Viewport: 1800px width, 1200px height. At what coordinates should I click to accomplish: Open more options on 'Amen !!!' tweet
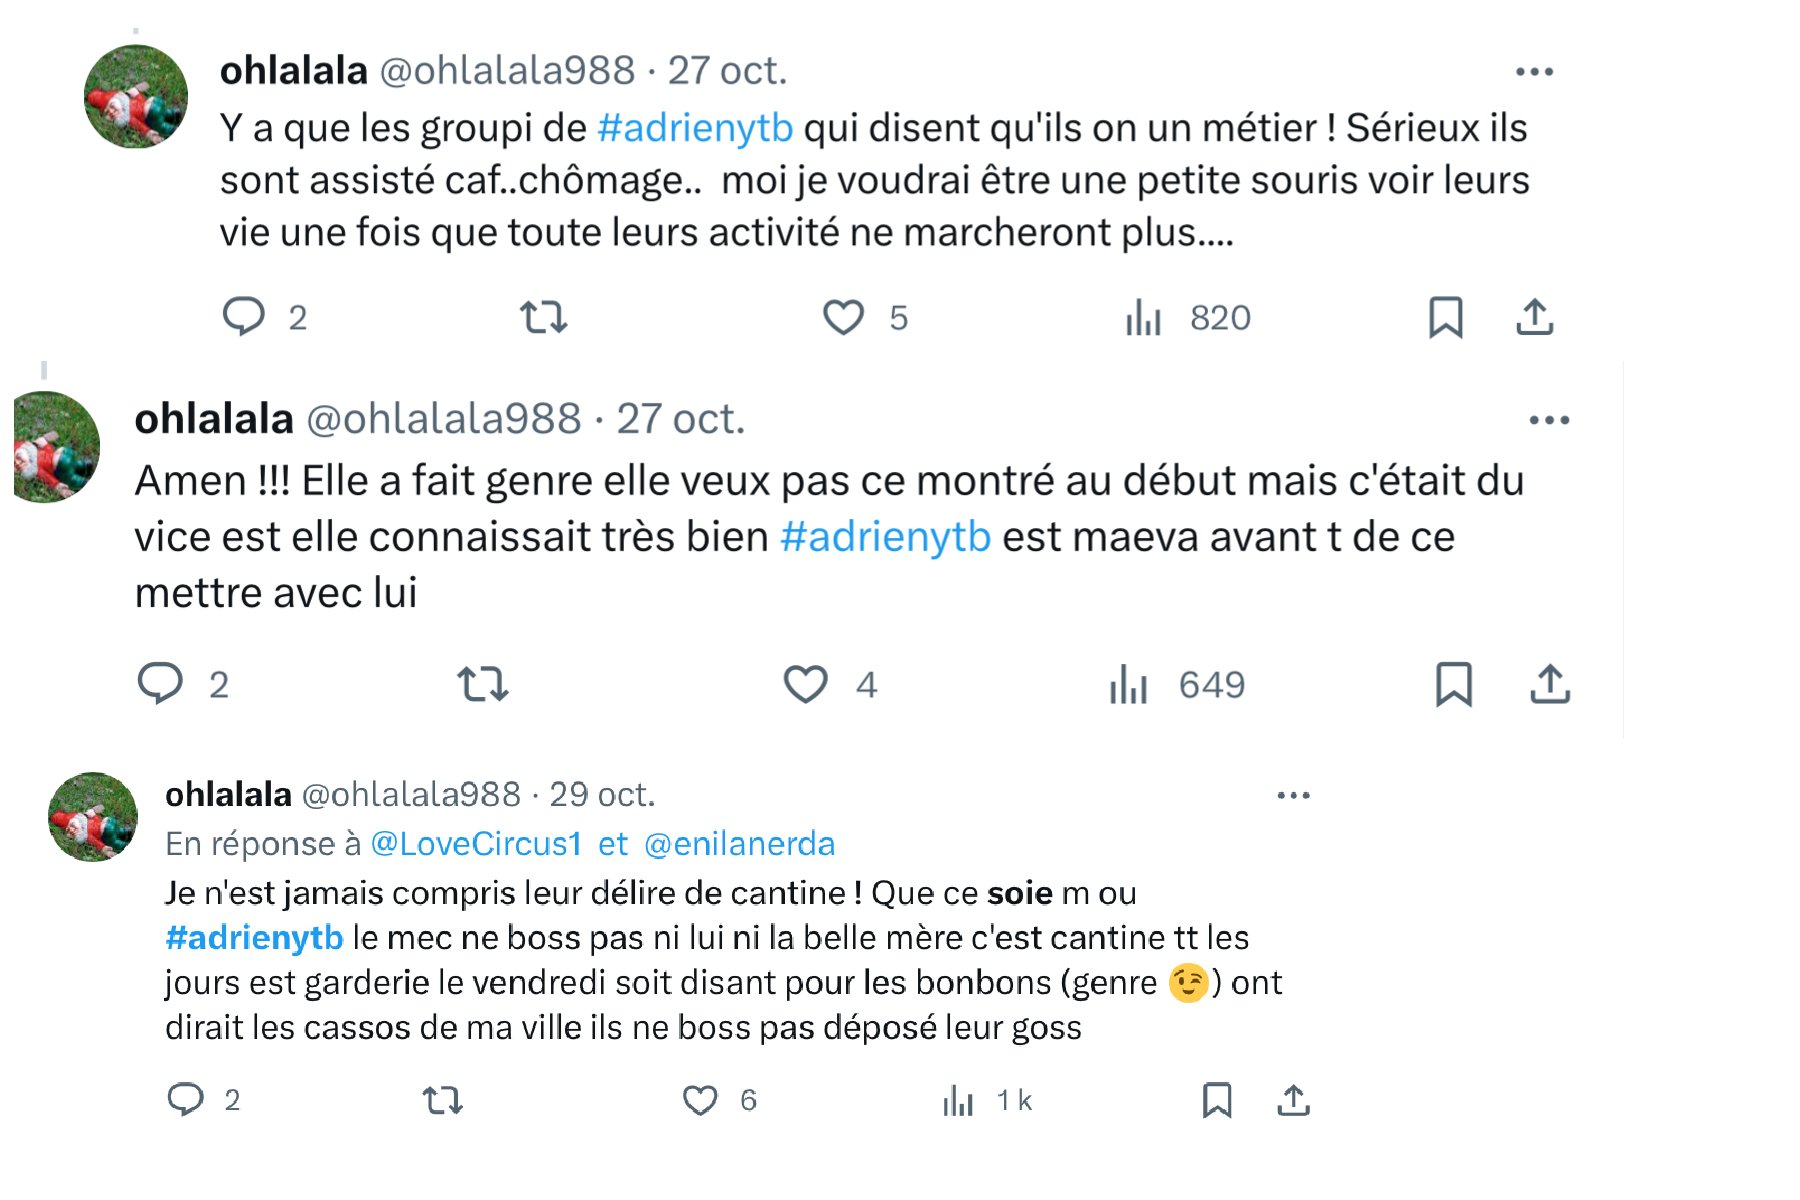pos(1549,420)
